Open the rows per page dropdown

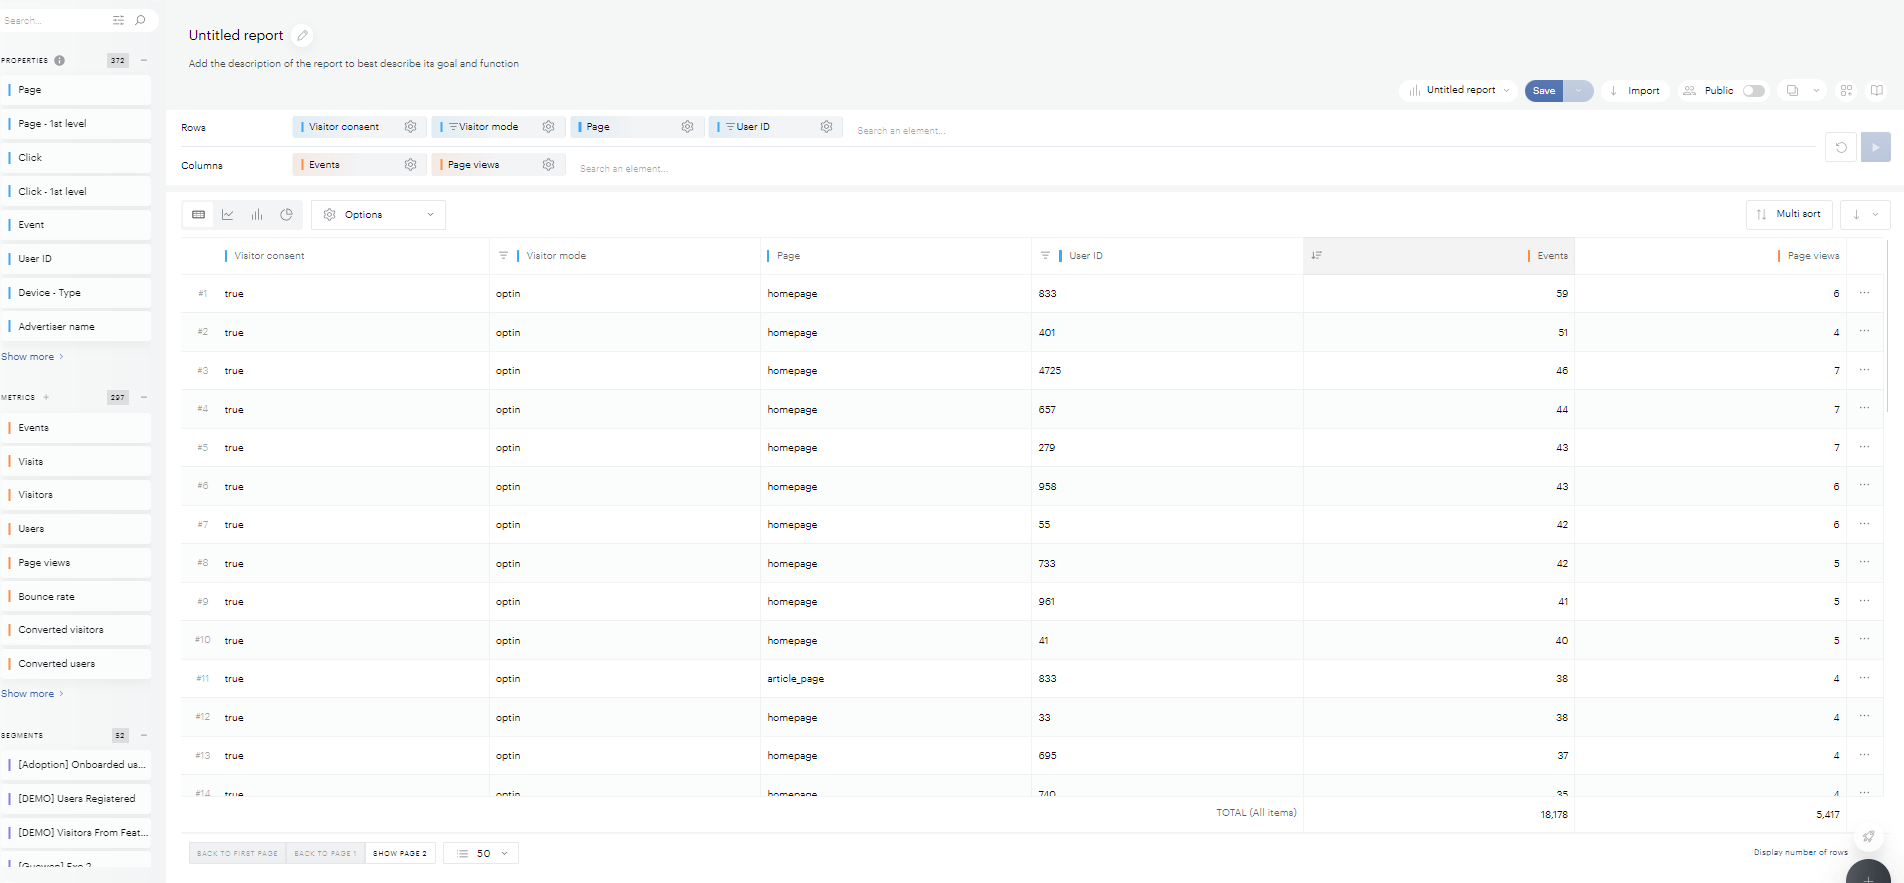482,854
